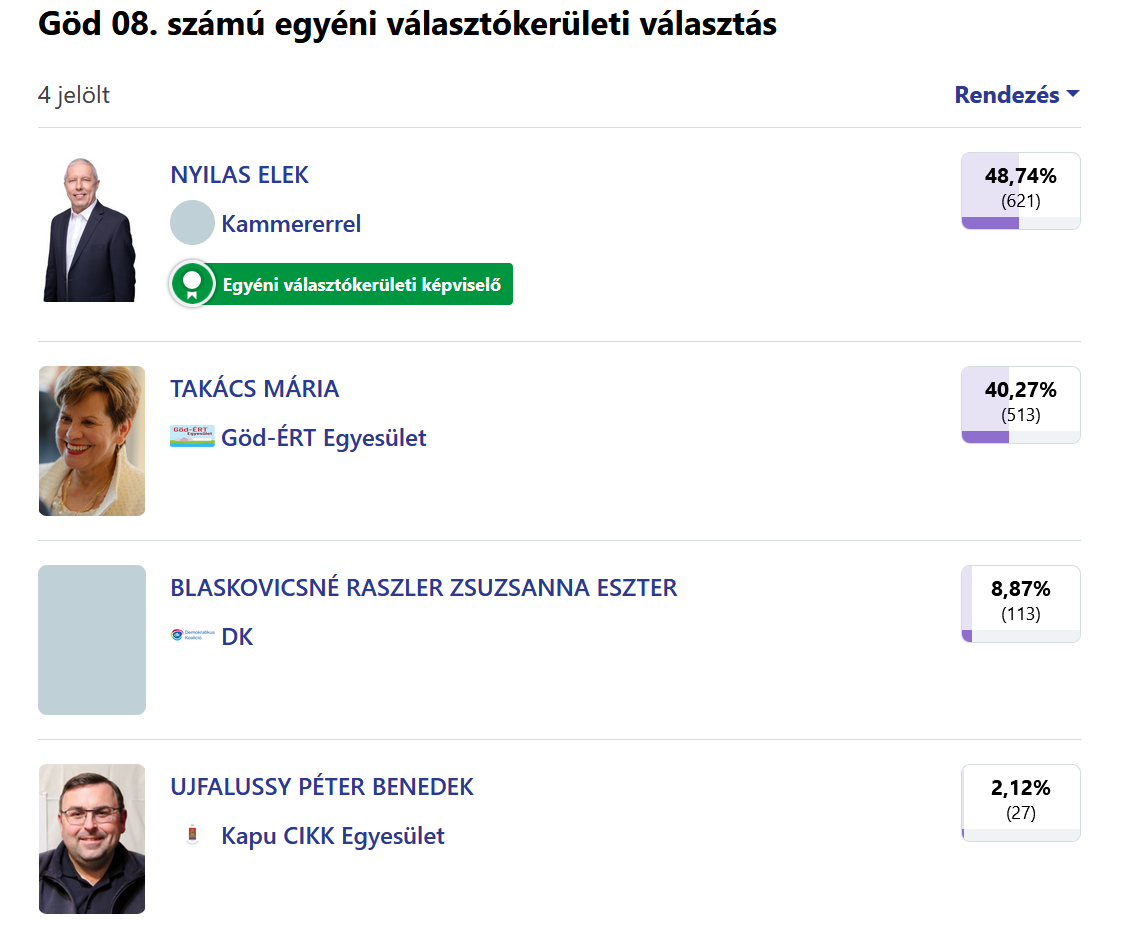1143x939 pixels.
Task: Open Takács Mária candidate name link
Action: coord(255,389)
